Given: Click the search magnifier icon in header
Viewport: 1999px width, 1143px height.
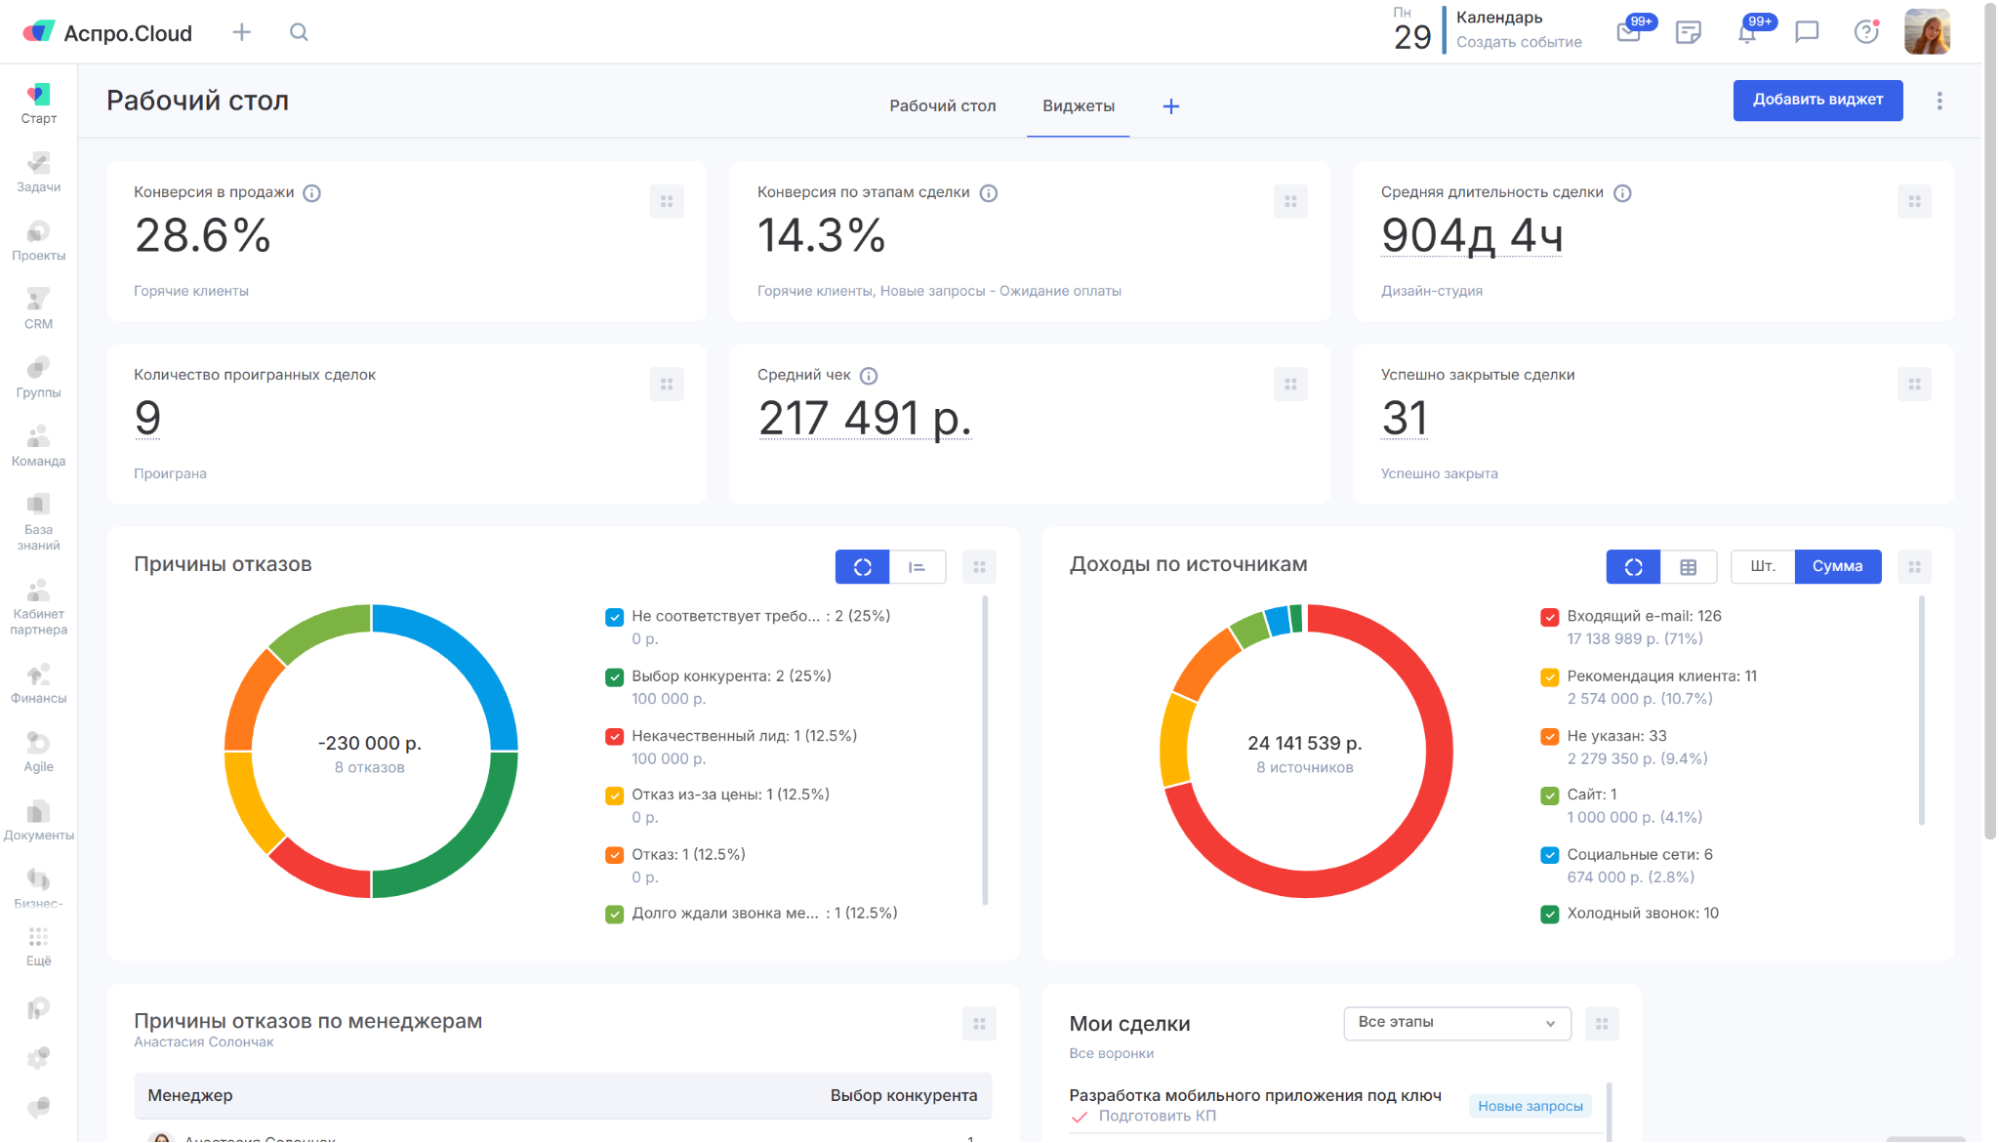Looking at the screenshot, I should pyautogui.click(x=299, y=32).
